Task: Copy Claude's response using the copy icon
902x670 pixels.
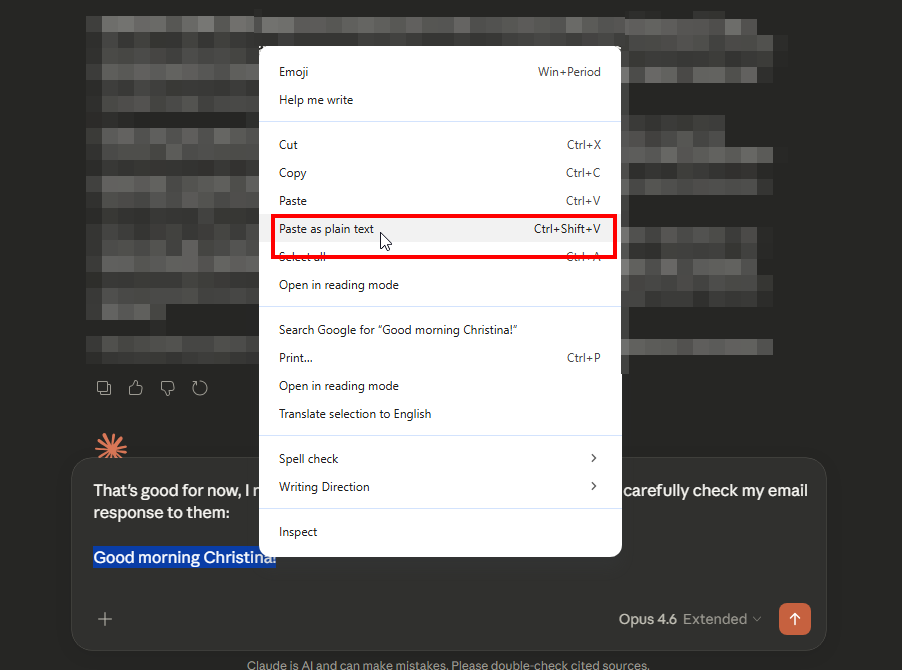Action: (104, 388)
